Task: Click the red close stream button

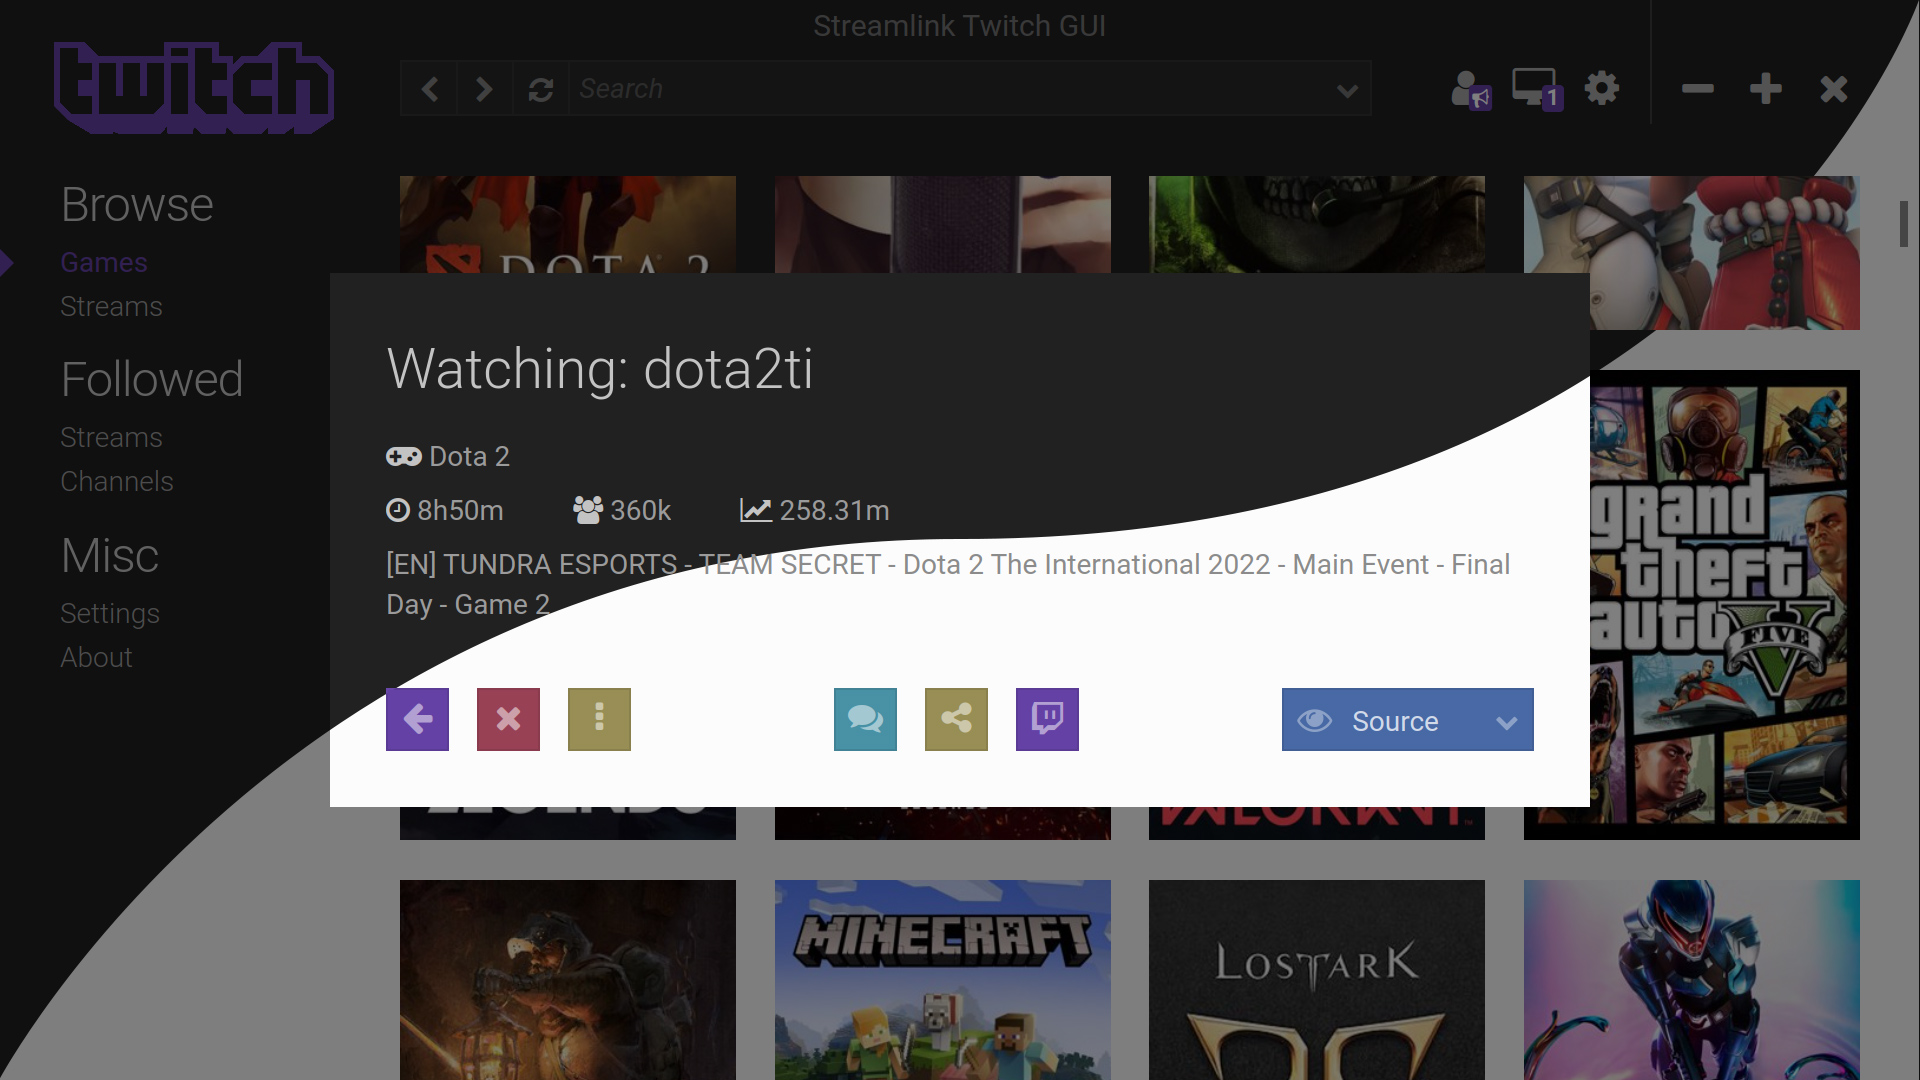Action: [508, 719]
